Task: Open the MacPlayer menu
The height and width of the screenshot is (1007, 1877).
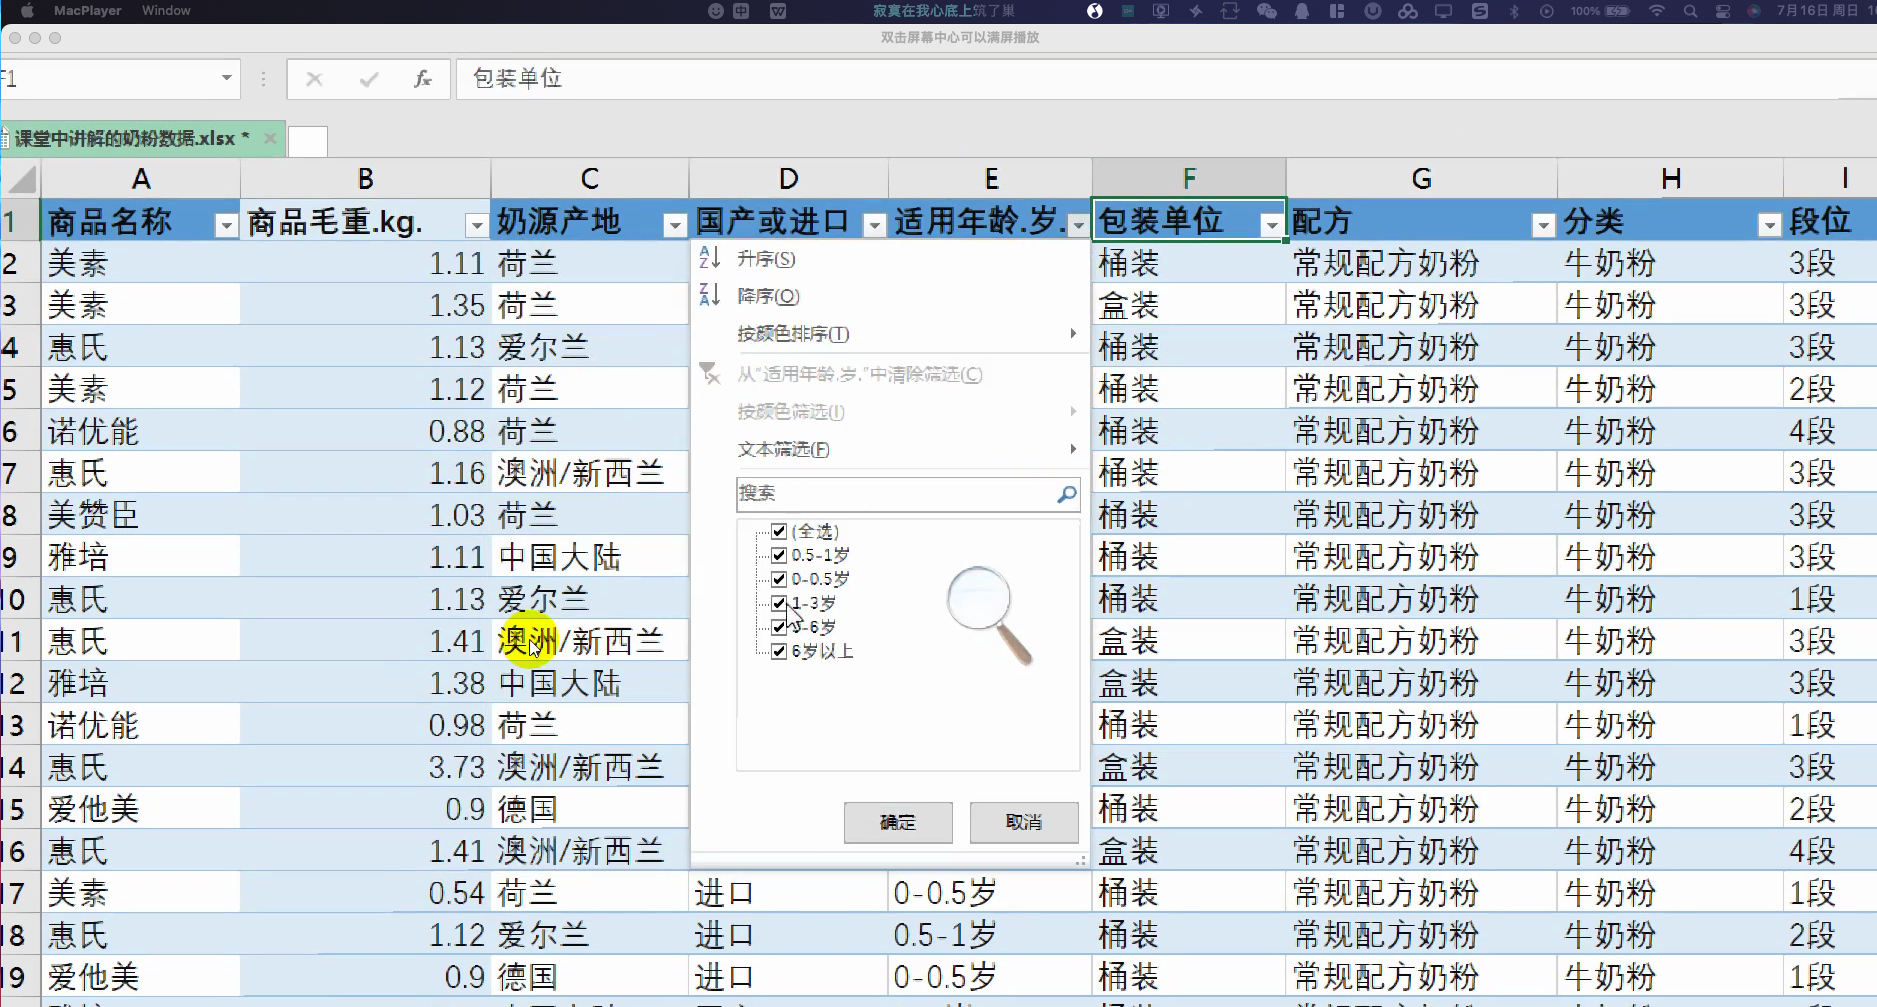Action: coord(87,10)
